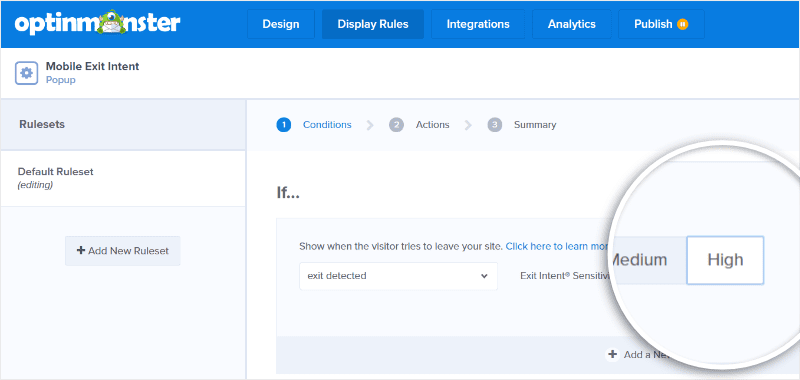This screenshot has width=800, height=380.
Task: Select the Default Ruleset item
Action: (123, 178)
